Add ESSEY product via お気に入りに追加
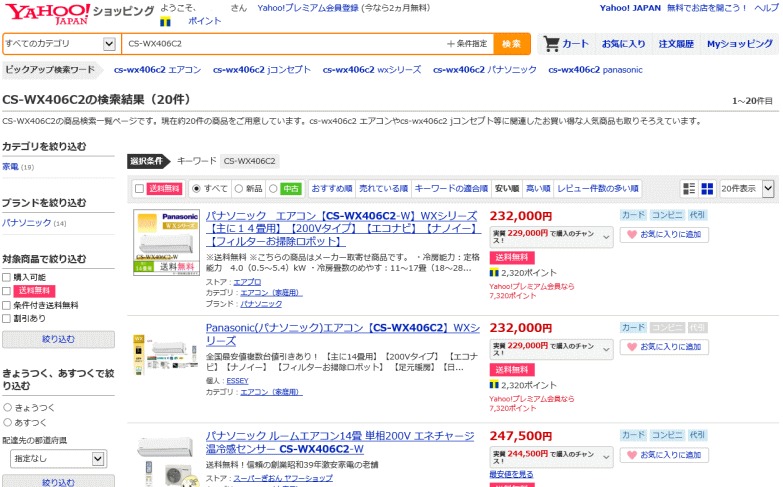Screen dimensions: 783x487 [664, 347]
